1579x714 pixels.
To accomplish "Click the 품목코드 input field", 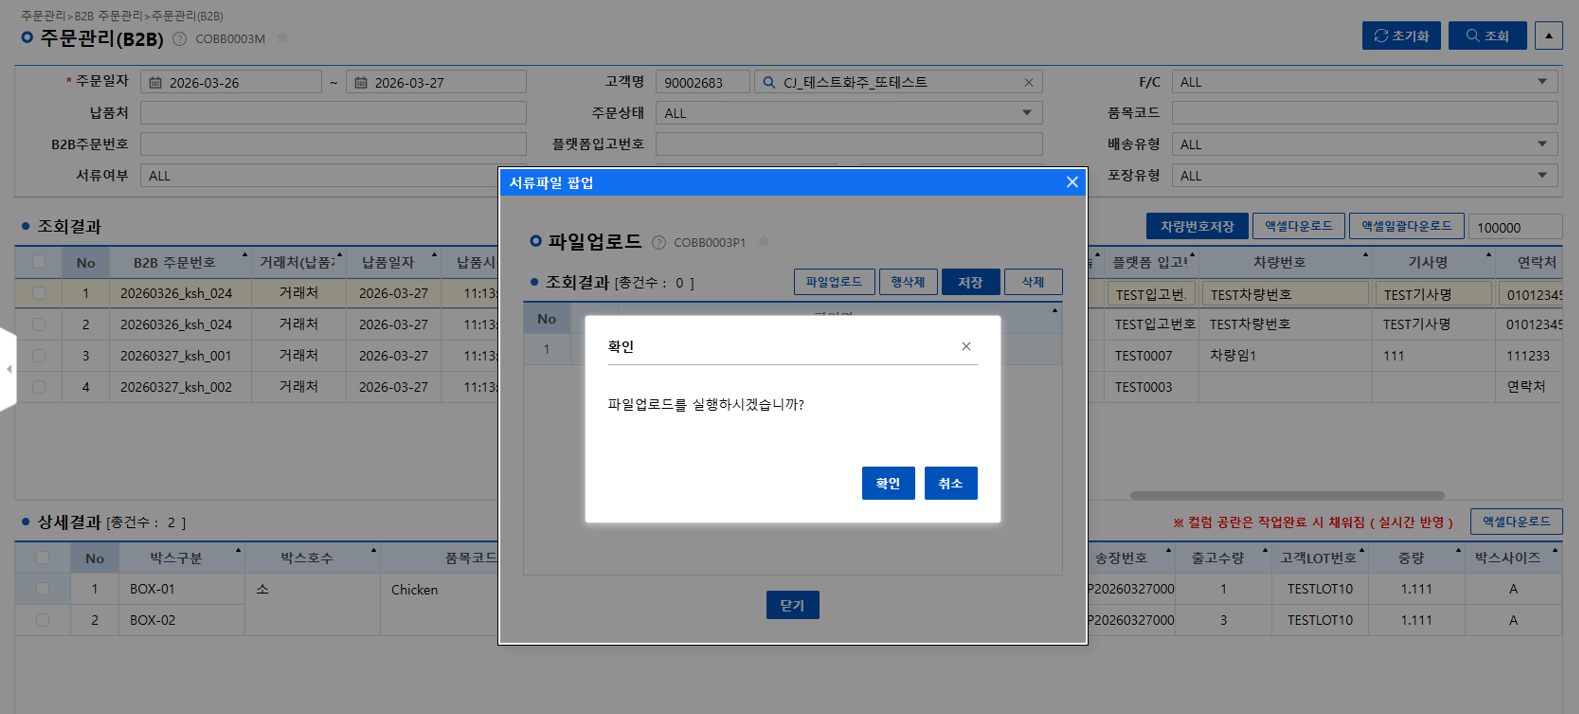I will coord(1365,113).
